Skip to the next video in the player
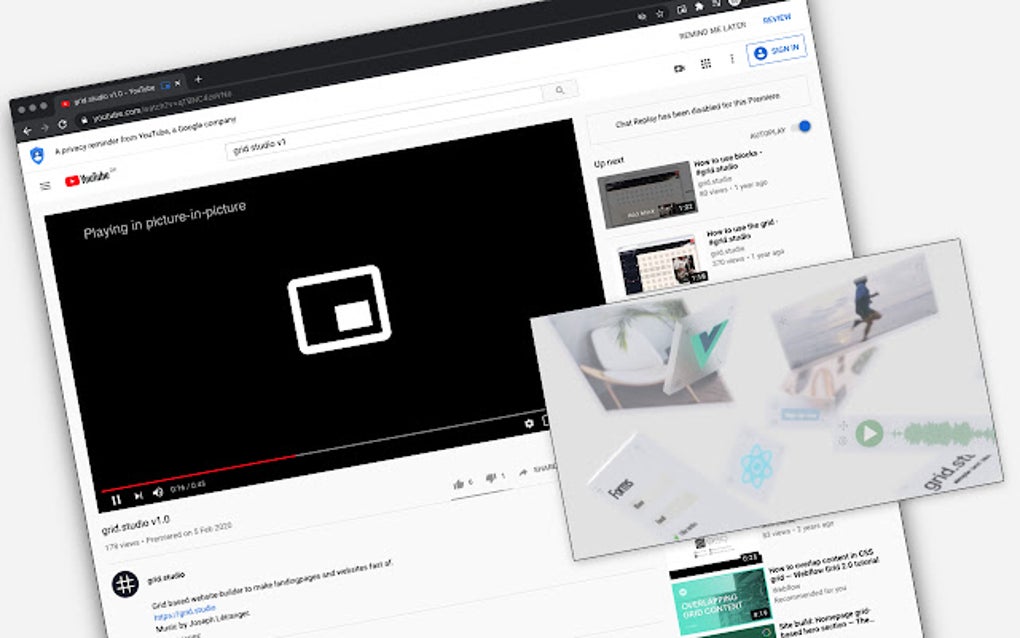Image resolution: width=1020 pixels, height=638 pixels. tap(138, 495)
